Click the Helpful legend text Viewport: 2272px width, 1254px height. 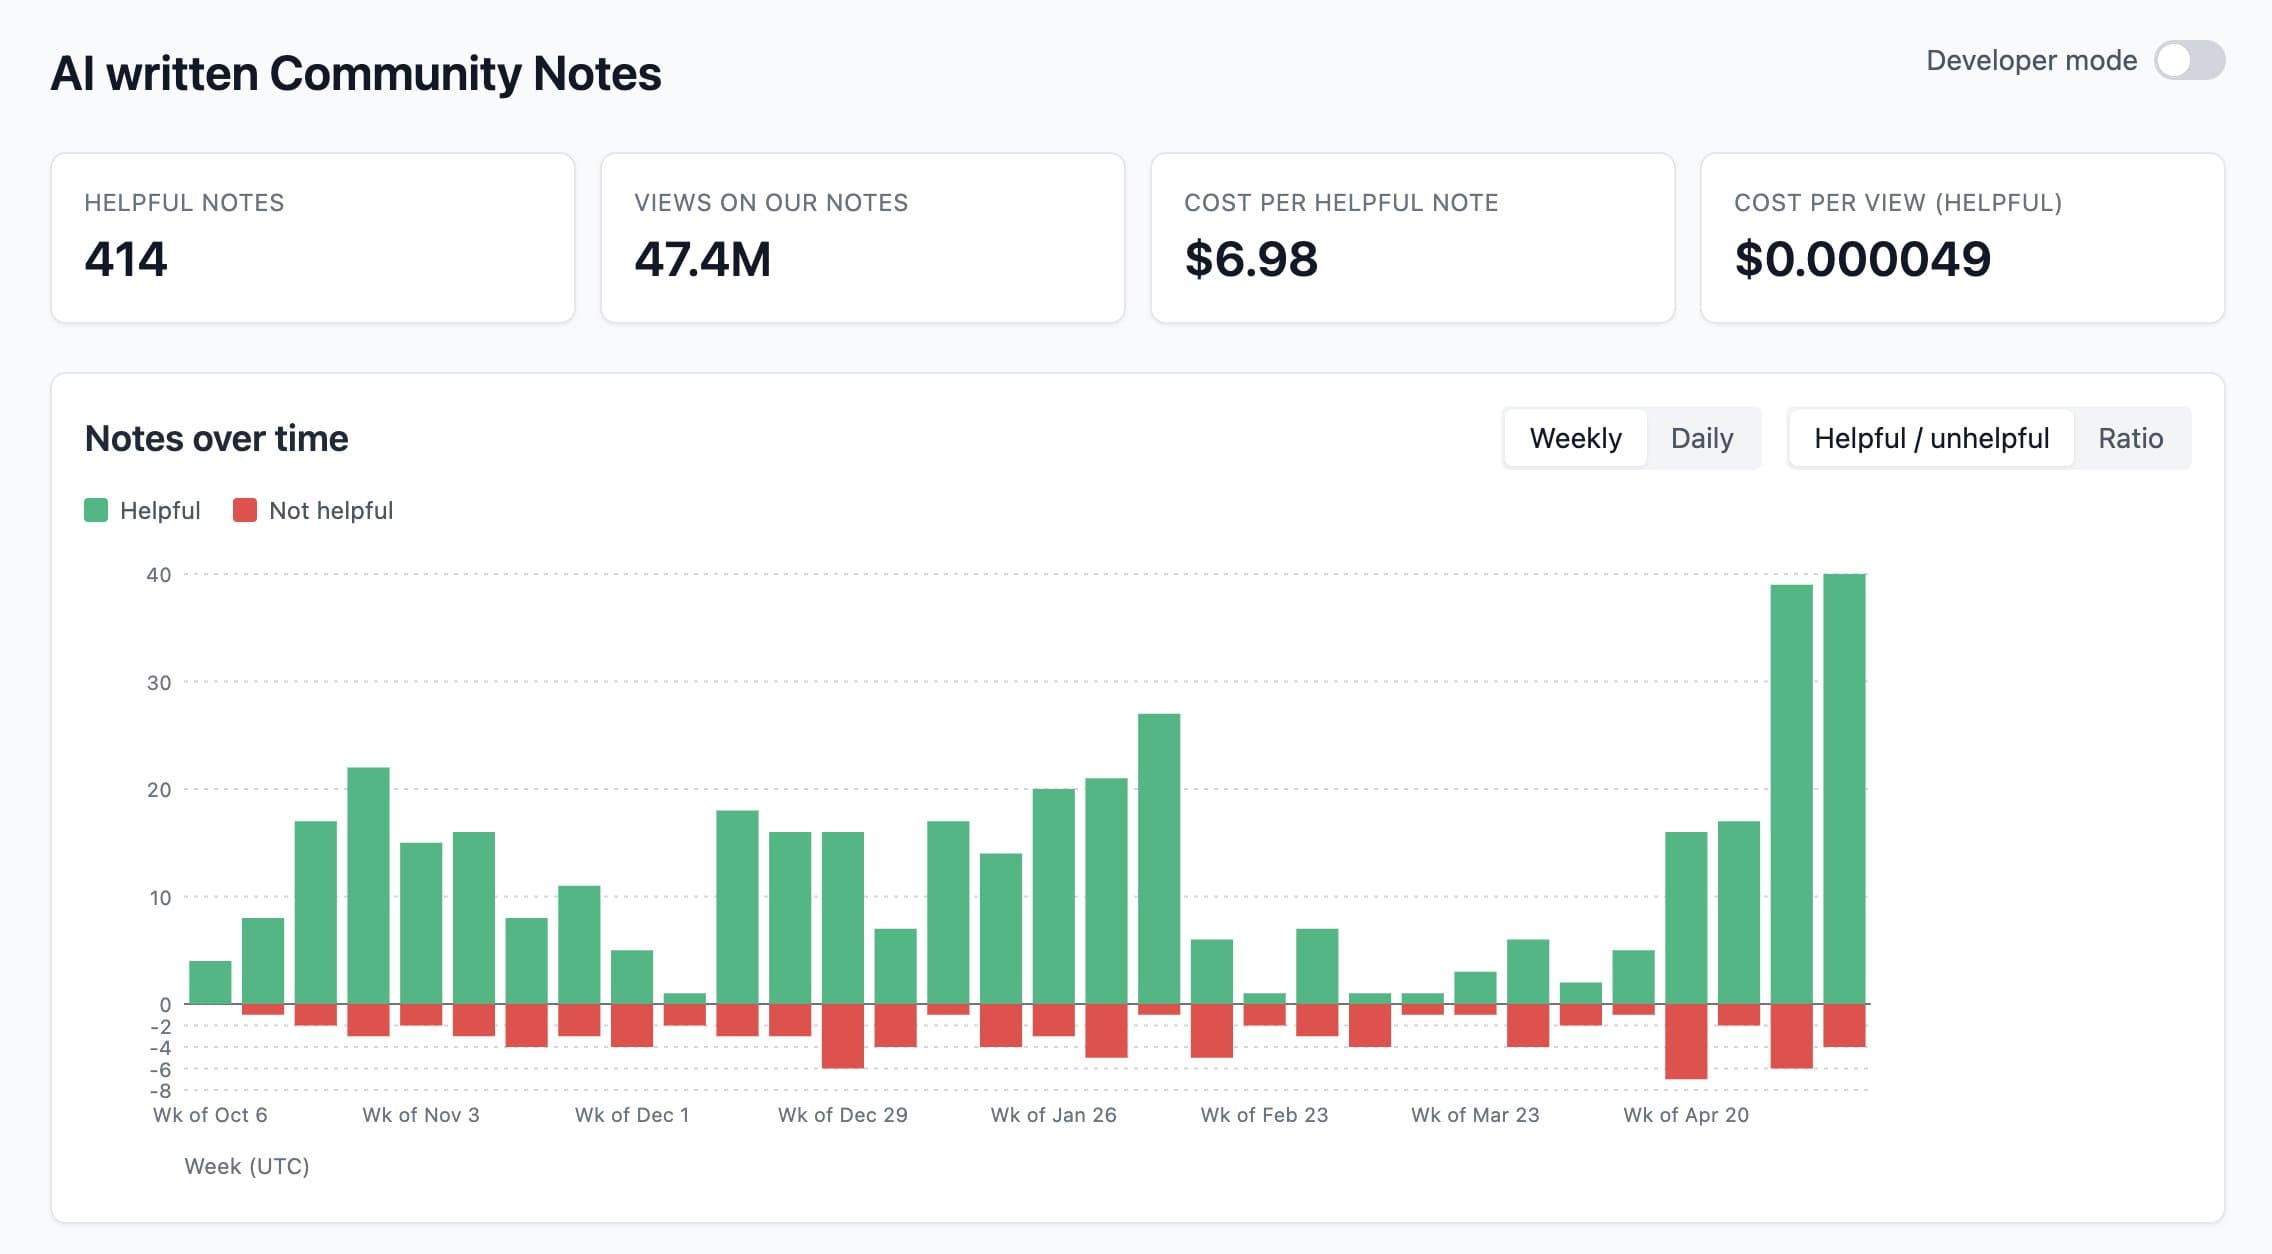pyautogui.click(x=160, y=510)
